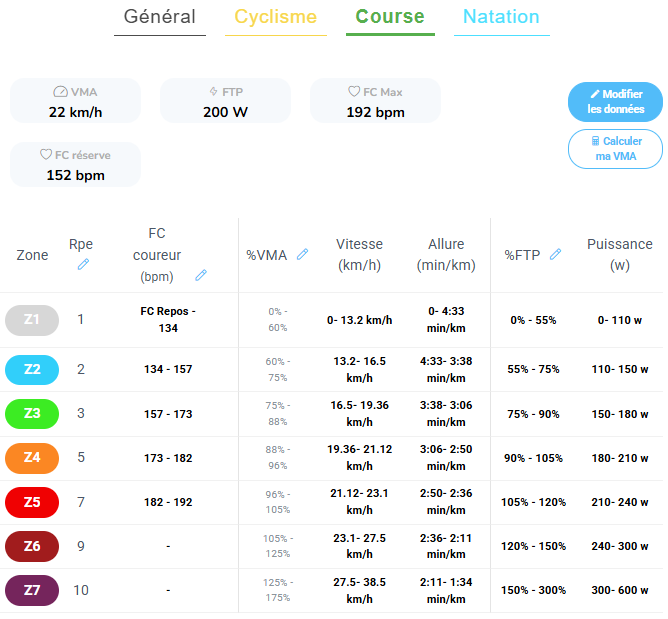Select the dark red Z6 zone badge
This screenshot has height=619, width=668.
tap(32, 546)
